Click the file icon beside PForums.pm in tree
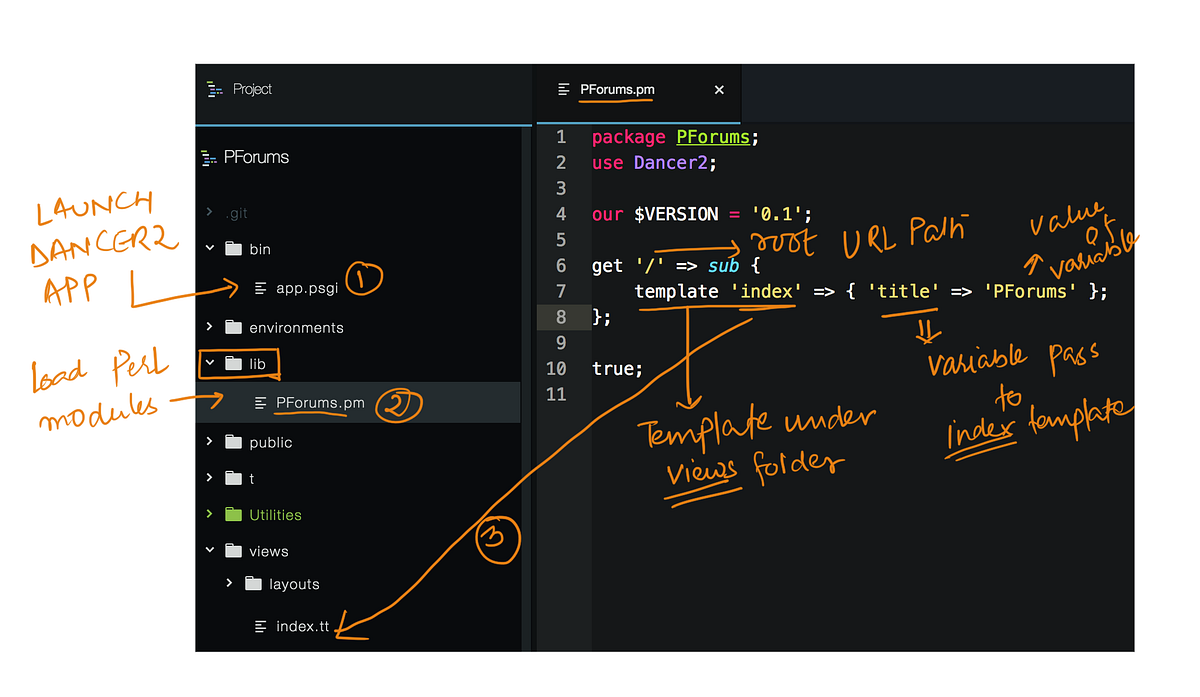Screen dimensions: 1200x697 point(258,402)
